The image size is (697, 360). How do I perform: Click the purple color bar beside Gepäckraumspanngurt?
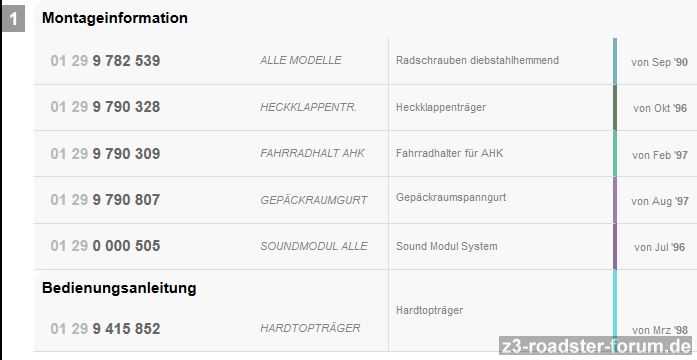click(x=615, y=200)
